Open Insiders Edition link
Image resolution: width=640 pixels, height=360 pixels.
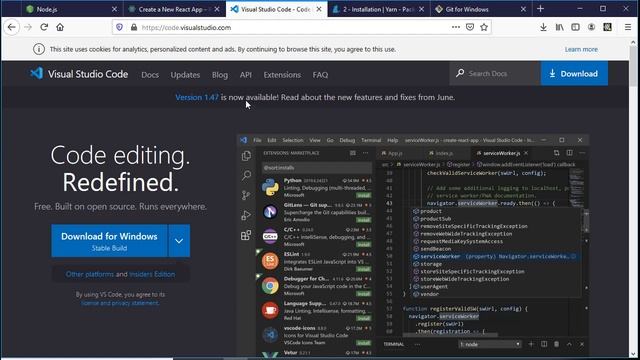pos(152,274)
